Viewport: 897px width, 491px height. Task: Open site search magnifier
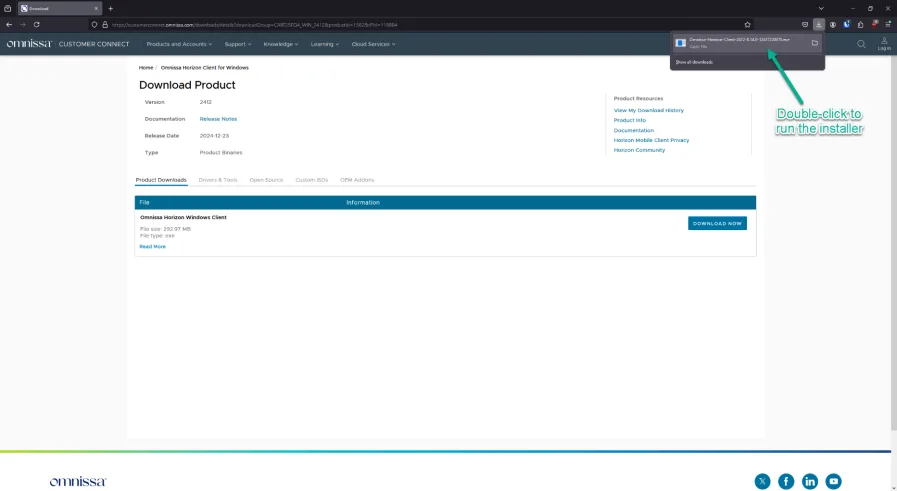861,44
